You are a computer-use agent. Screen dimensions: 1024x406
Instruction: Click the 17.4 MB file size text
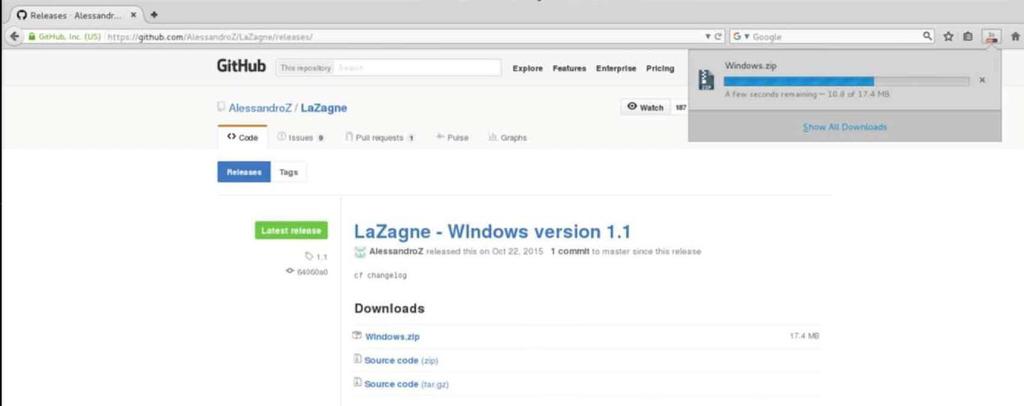804,336
